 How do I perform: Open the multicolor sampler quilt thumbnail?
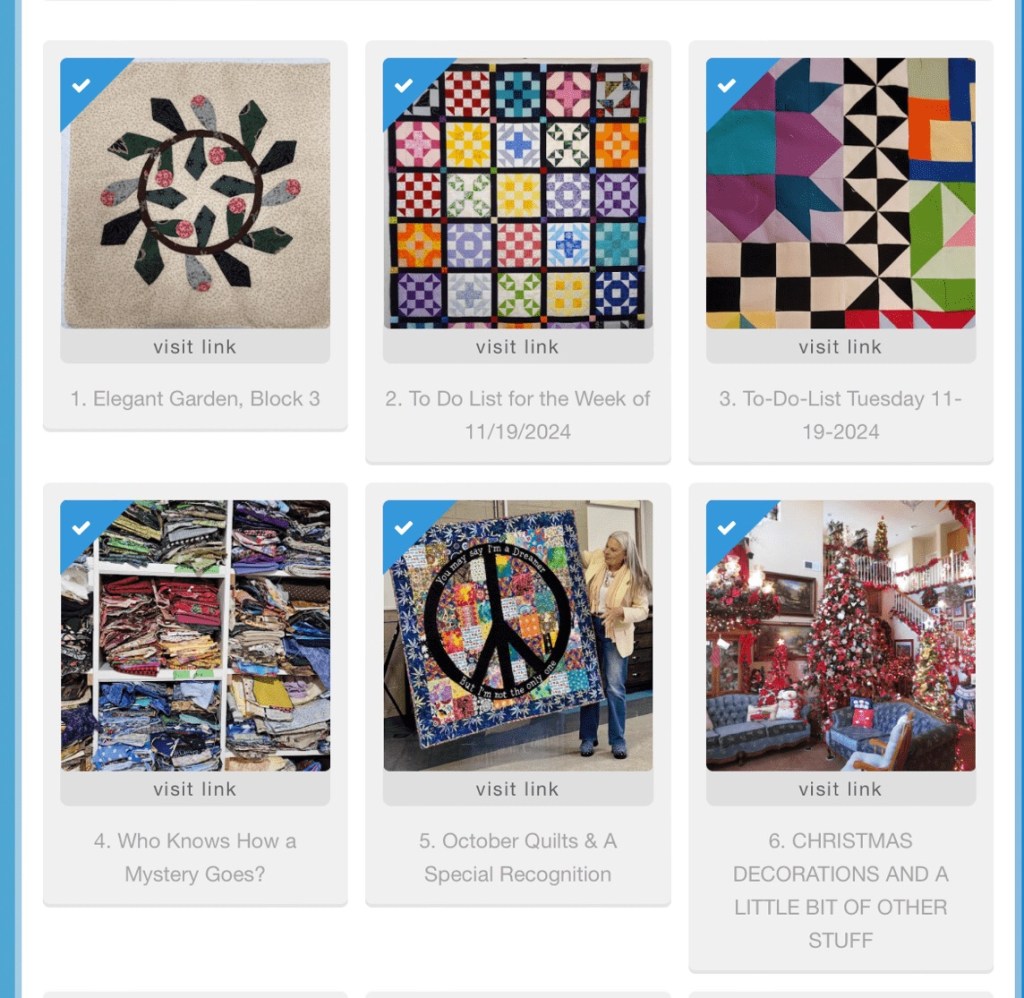[518, 193]
